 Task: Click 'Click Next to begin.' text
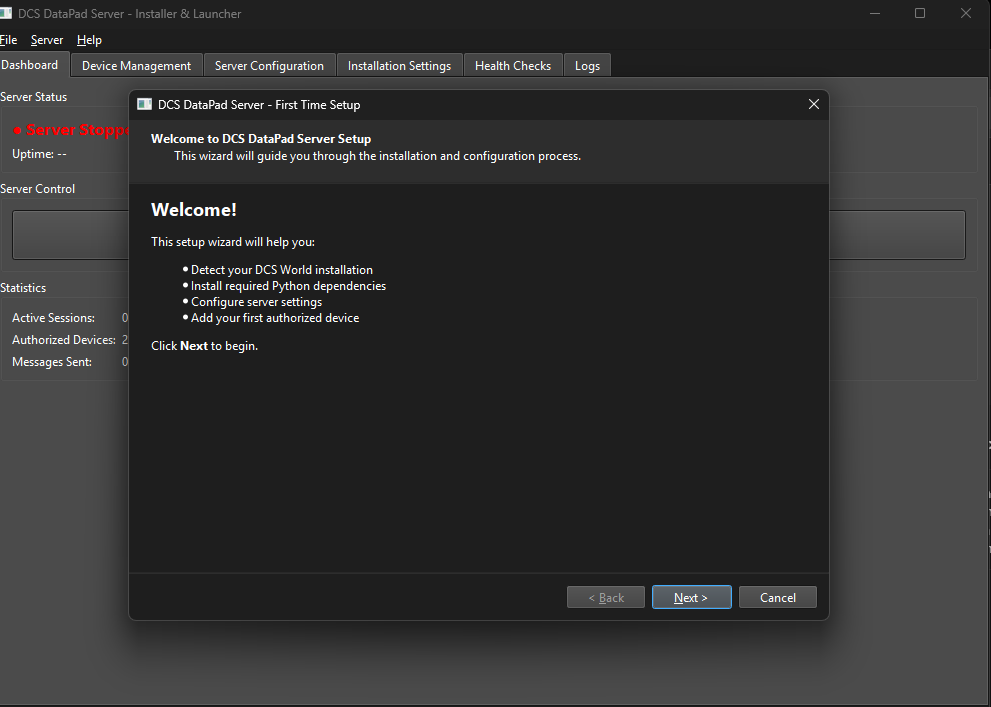point(205,346)
